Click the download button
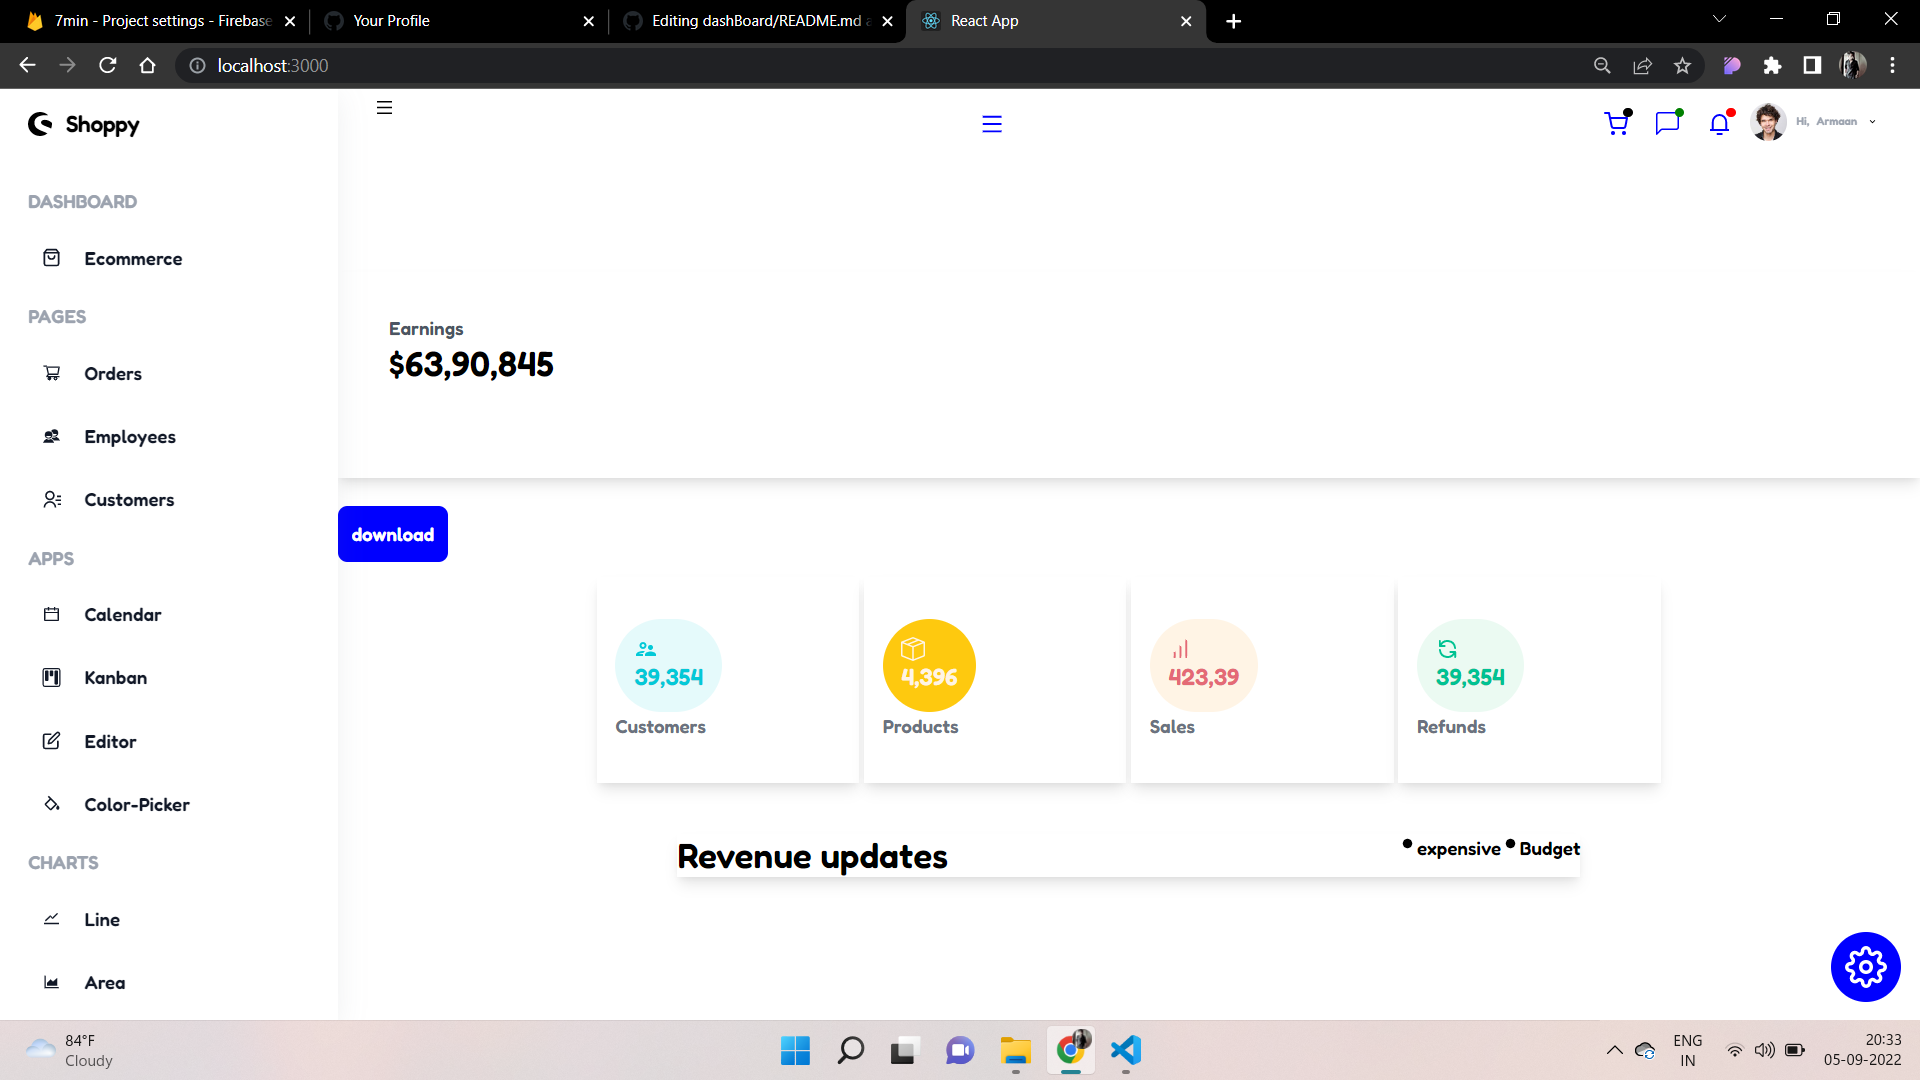 [x=392, y=534]
